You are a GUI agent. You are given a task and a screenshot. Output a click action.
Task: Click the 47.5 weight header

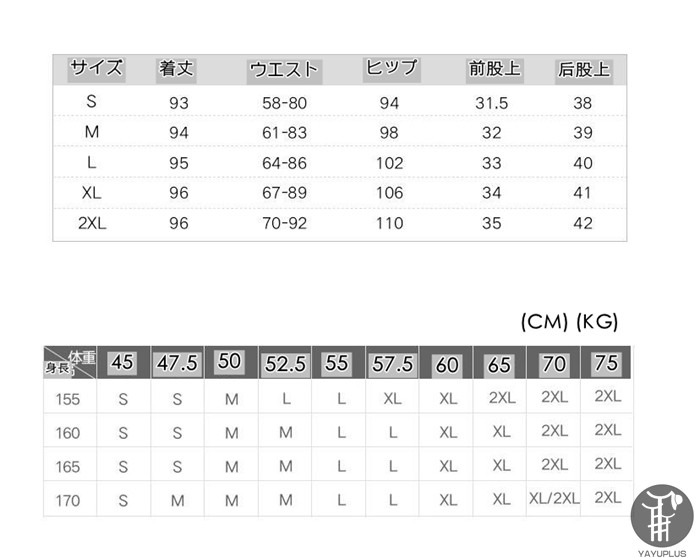177,364
